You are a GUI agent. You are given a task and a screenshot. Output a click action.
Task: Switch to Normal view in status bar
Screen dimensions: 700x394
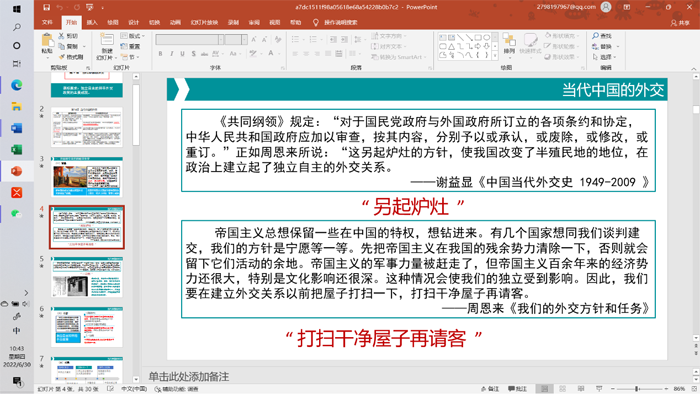(x=545, y=389)
